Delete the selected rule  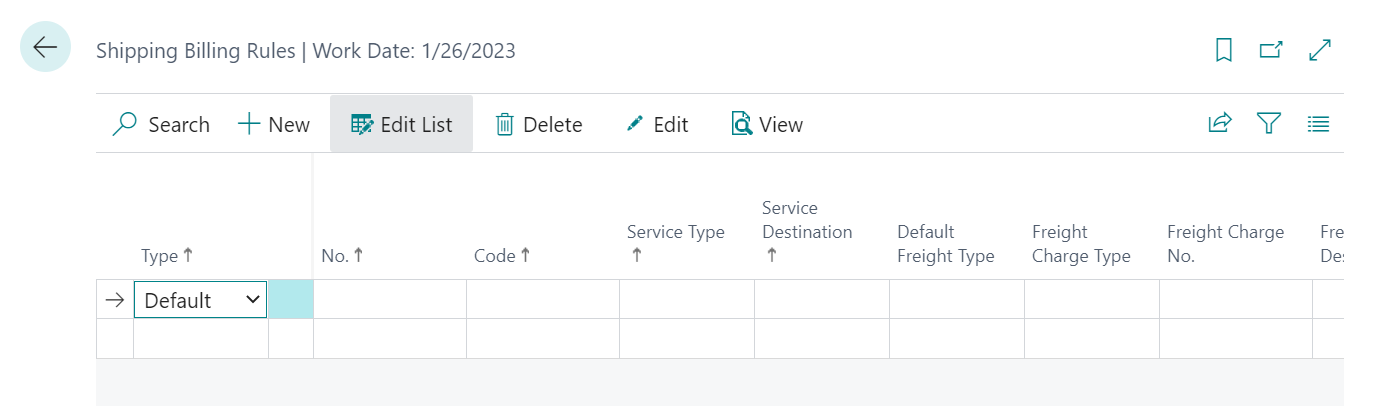[x=539, y=125]
